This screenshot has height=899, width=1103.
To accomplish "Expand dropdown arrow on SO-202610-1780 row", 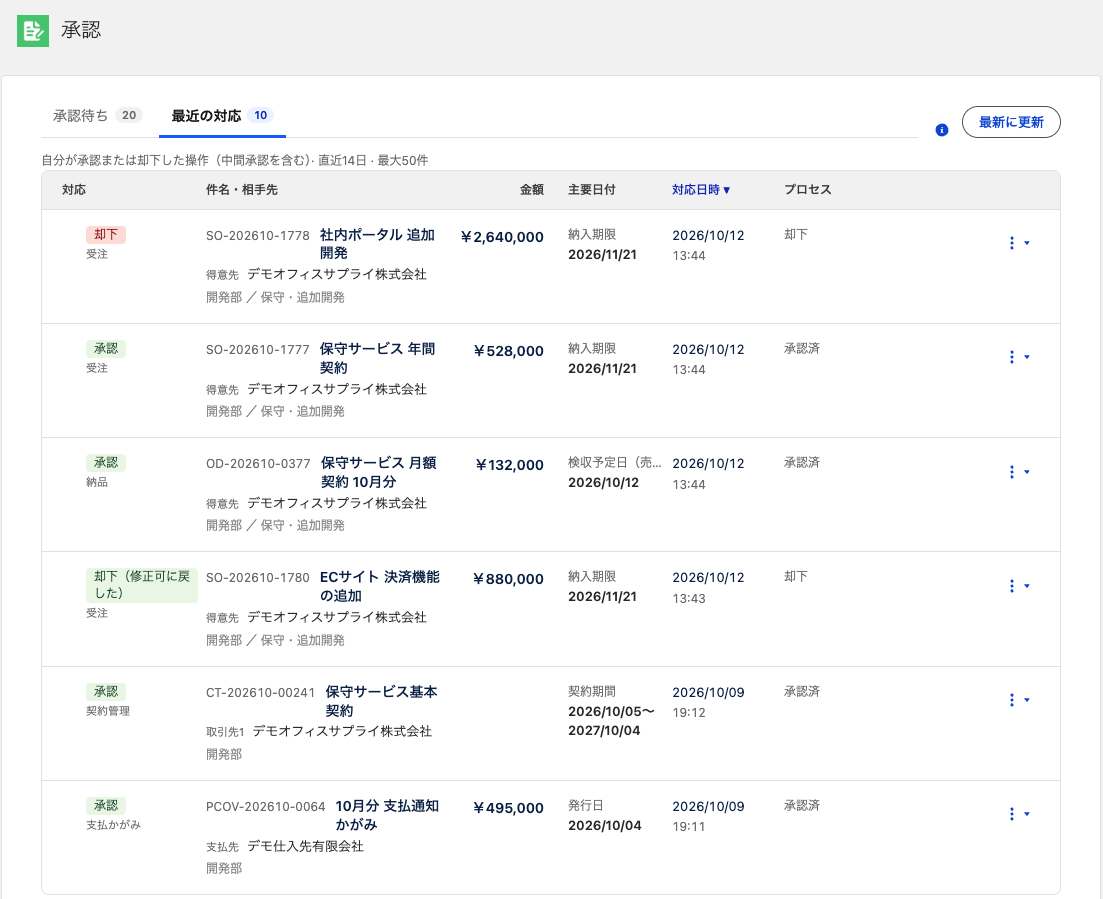I will (x=1027, y=585).
